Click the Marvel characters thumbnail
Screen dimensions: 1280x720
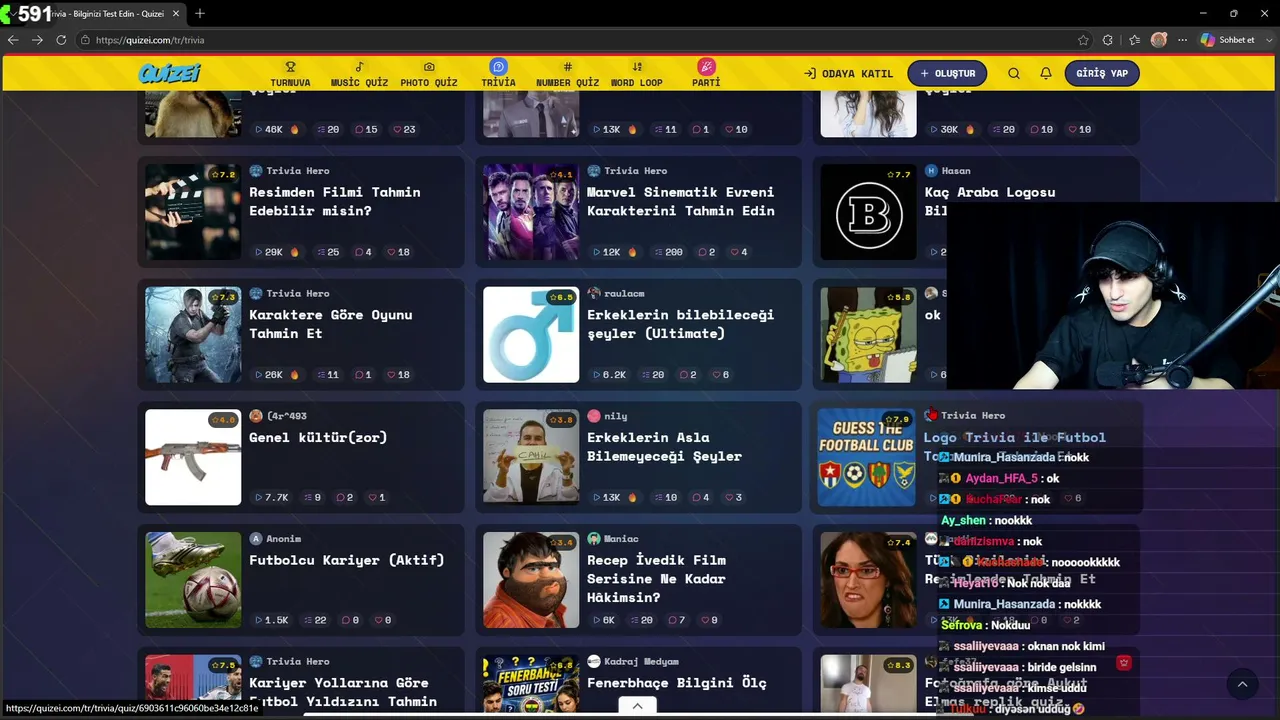pyautogui.click(x=531, y=212)
